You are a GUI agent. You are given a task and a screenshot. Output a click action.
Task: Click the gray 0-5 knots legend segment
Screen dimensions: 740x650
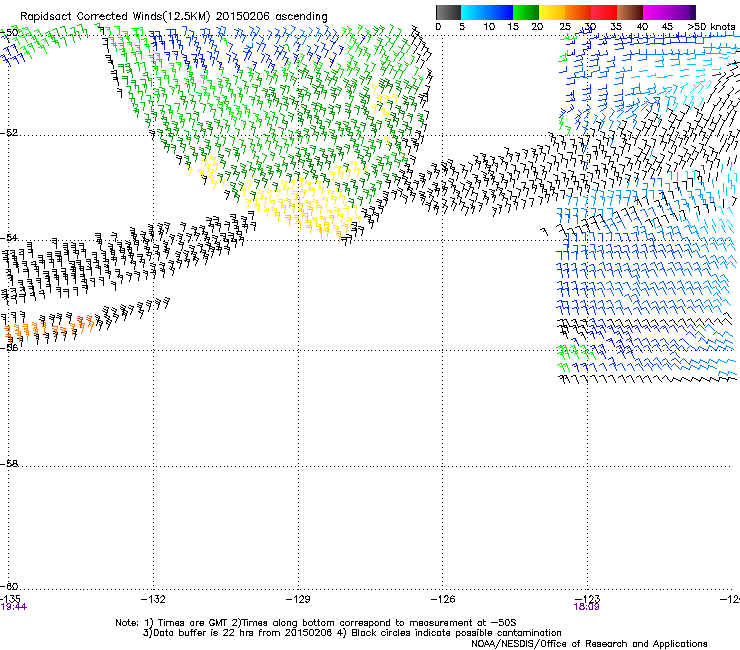(x=448, y=12)
